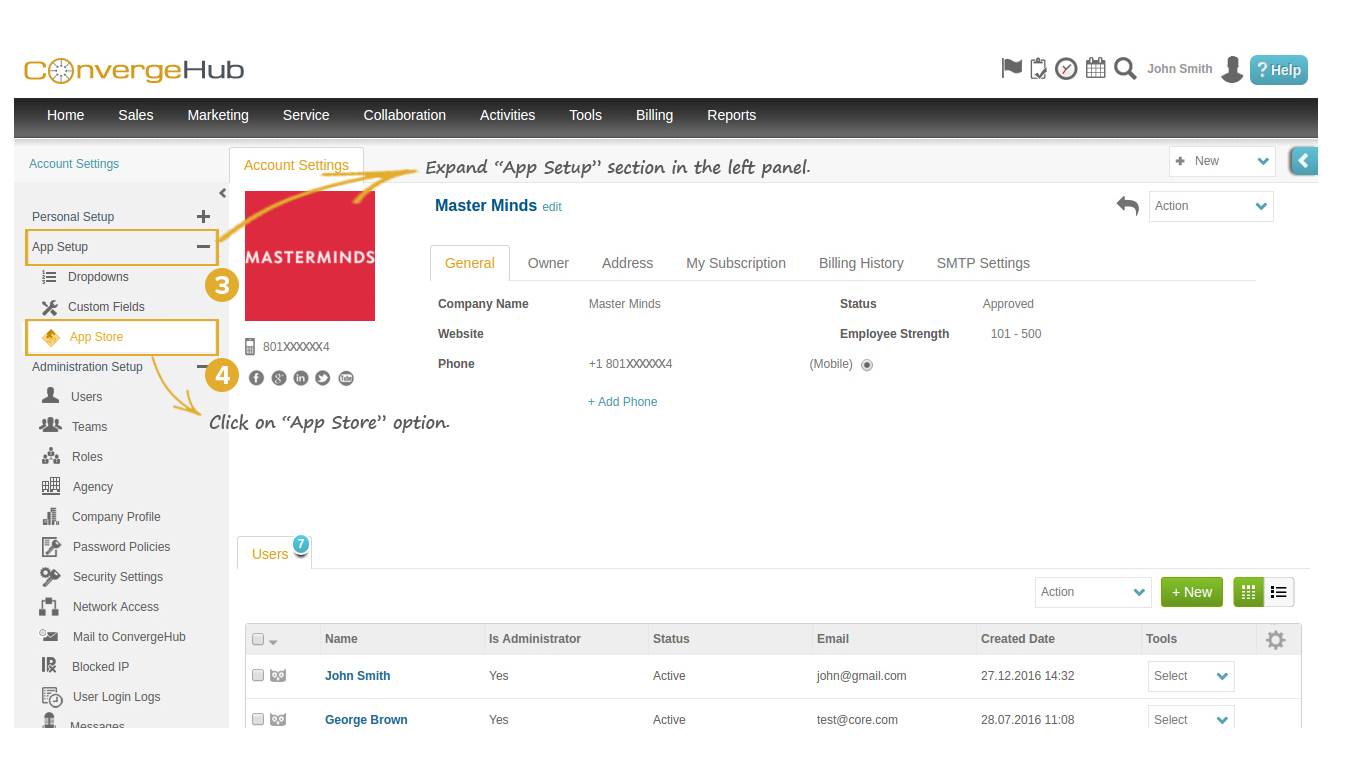The height and width of the screenshot is (770, 1349).
Task: Click the blue panel toggle arrow at right
Action: pos(1303,161)
